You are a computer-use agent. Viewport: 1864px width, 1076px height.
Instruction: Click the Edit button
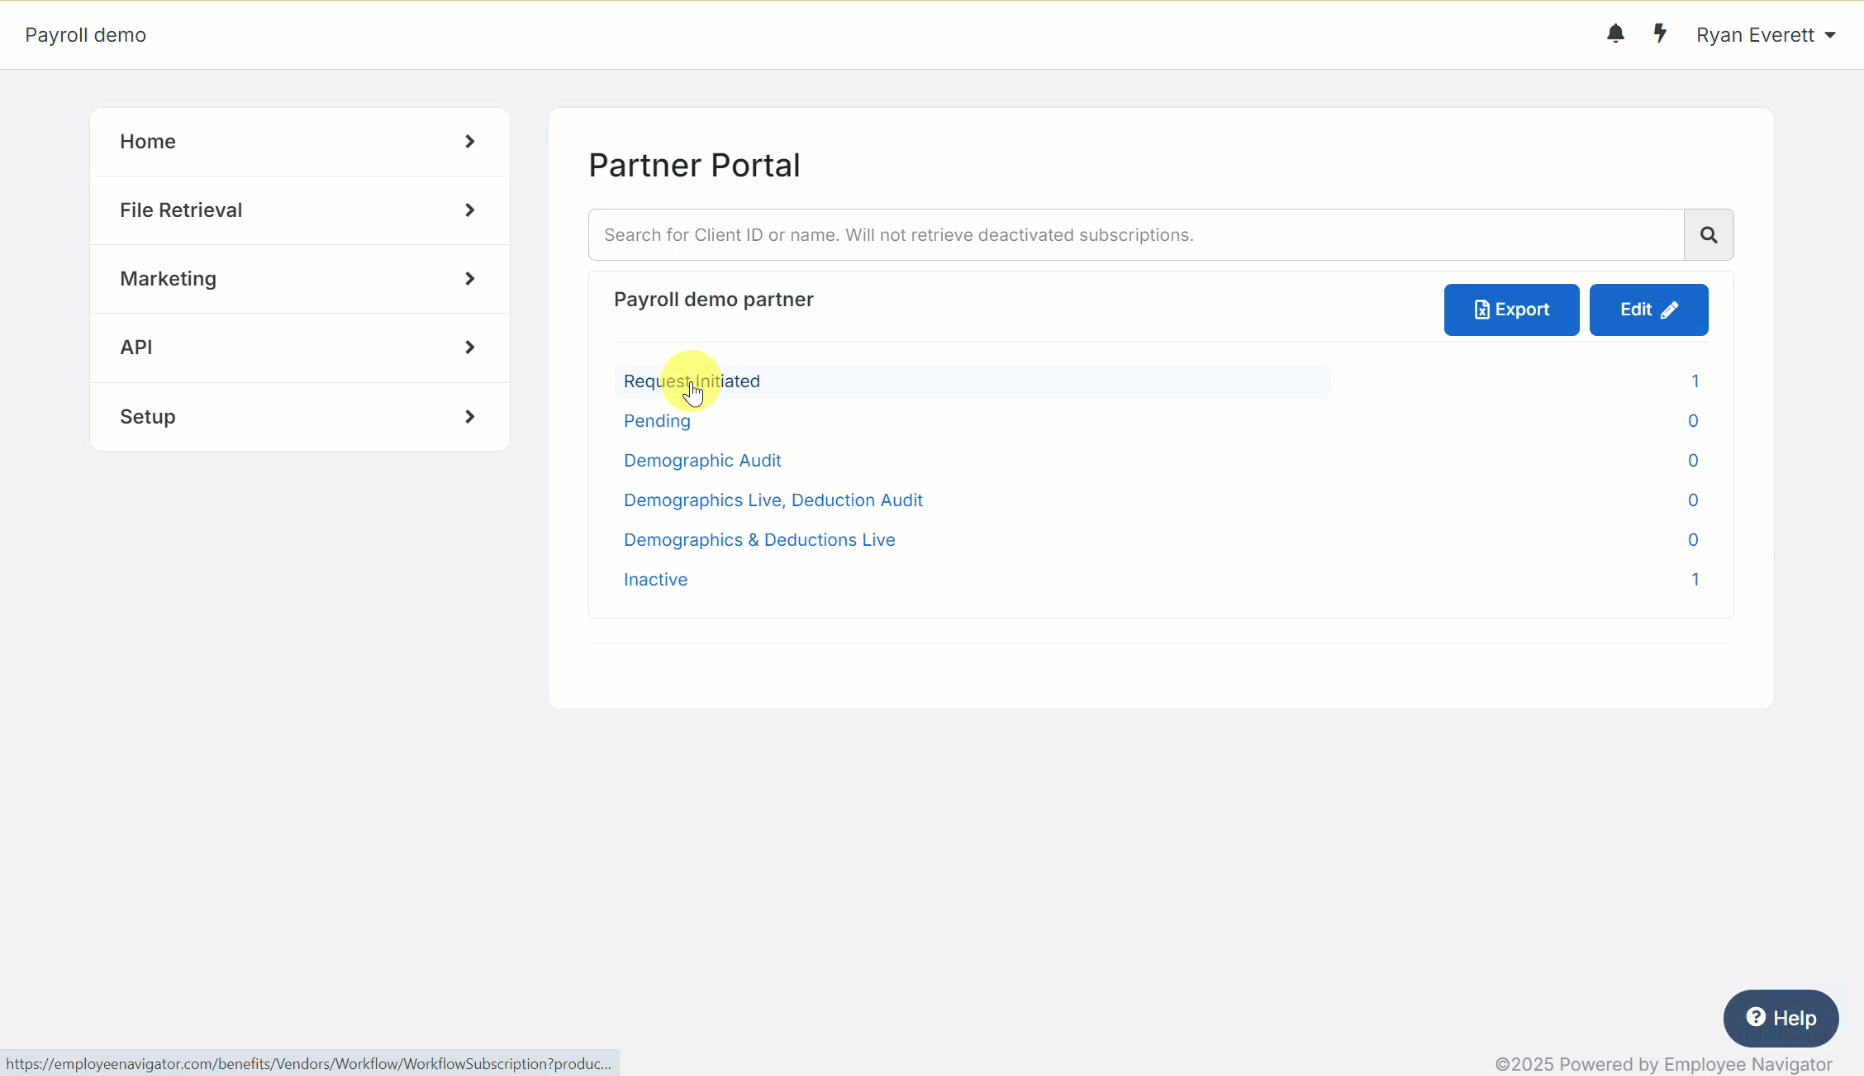click(1648, 310)
